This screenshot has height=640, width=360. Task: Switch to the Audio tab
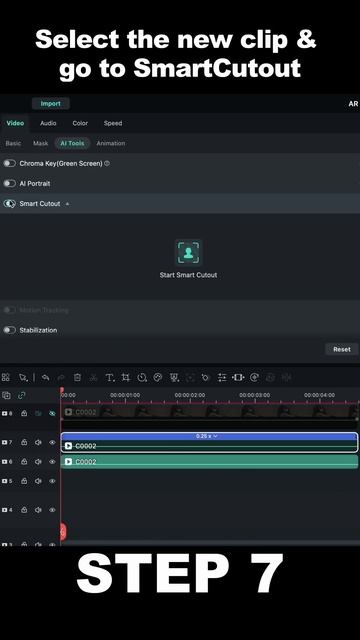(x=48, y=123)
